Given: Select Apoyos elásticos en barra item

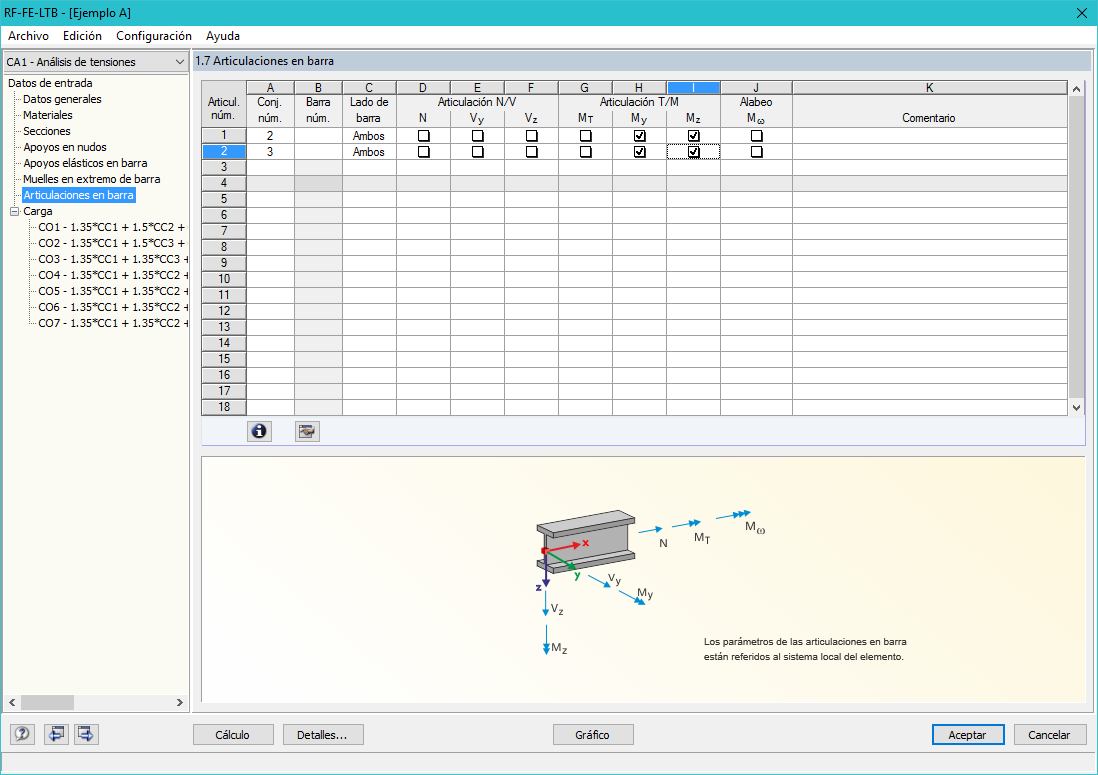Looking at the screenshot, I should 85,163.
